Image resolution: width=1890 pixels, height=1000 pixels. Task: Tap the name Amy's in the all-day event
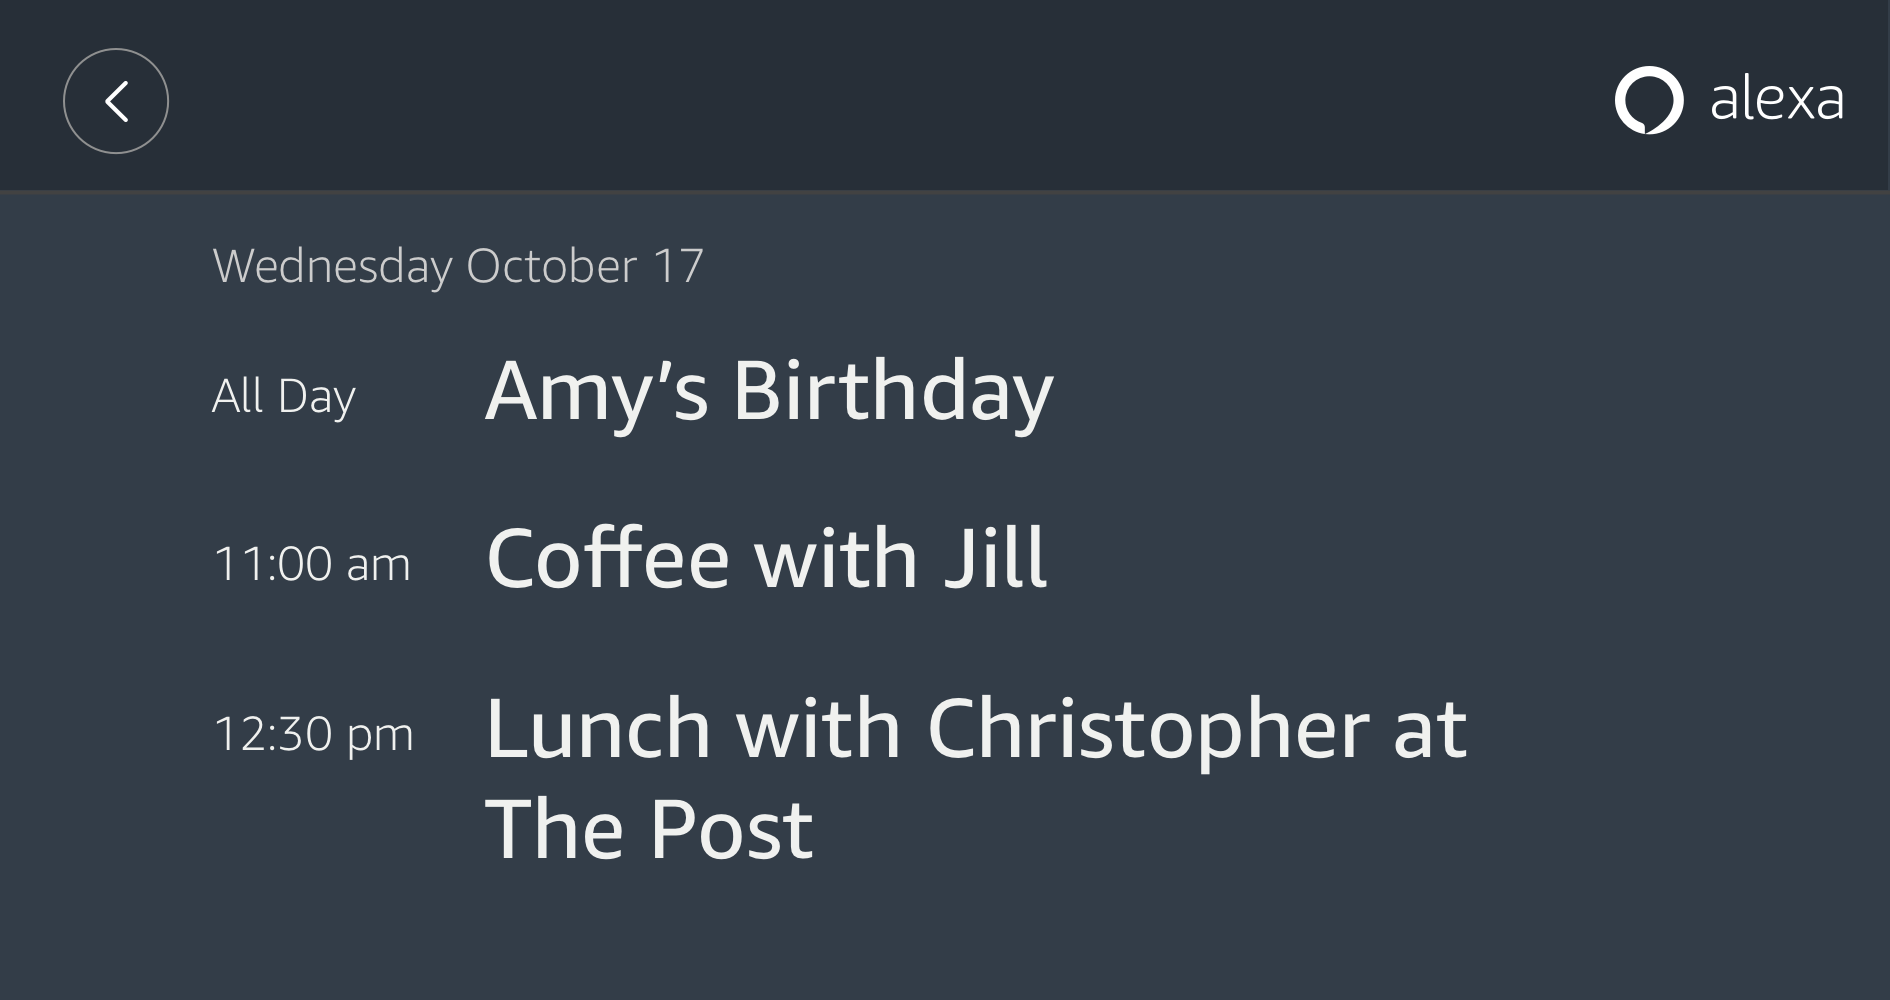pyautogui.click(x=597, y=391)
